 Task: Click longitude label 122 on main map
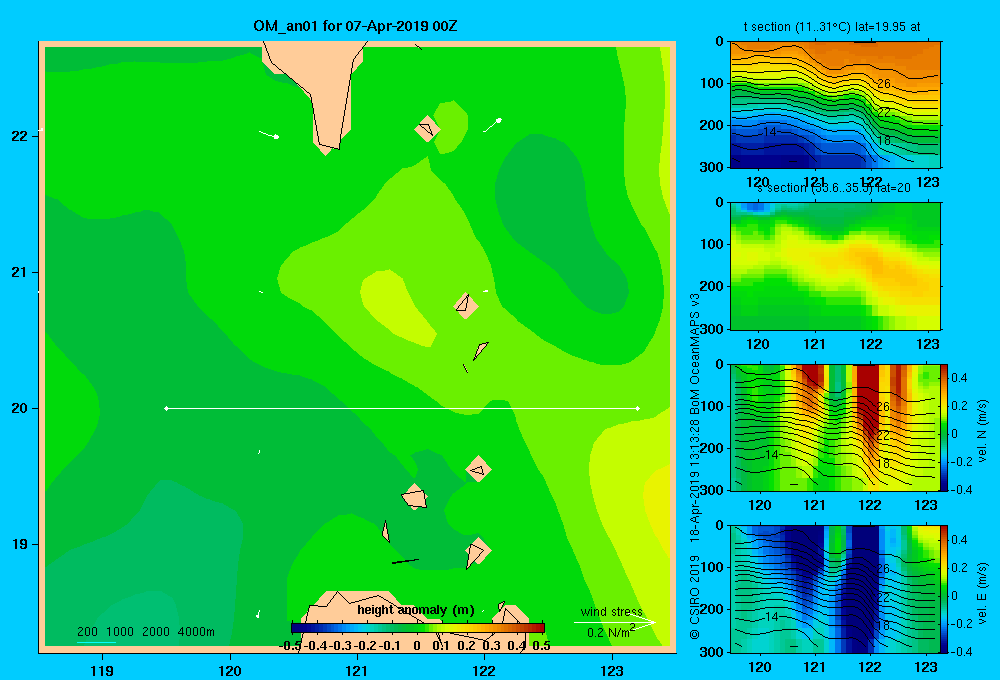click(x=484, y=670)
